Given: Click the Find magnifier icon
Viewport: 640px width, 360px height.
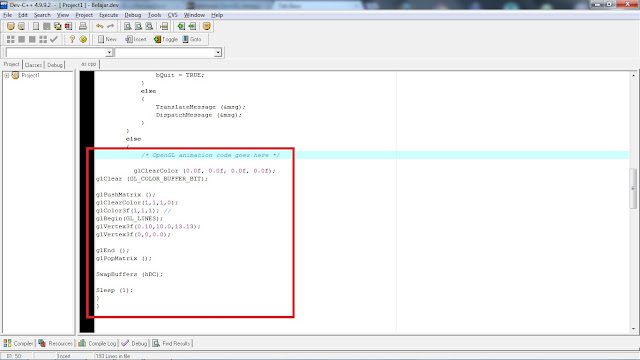Looking at the screenshot, I should tap(127, 26).
